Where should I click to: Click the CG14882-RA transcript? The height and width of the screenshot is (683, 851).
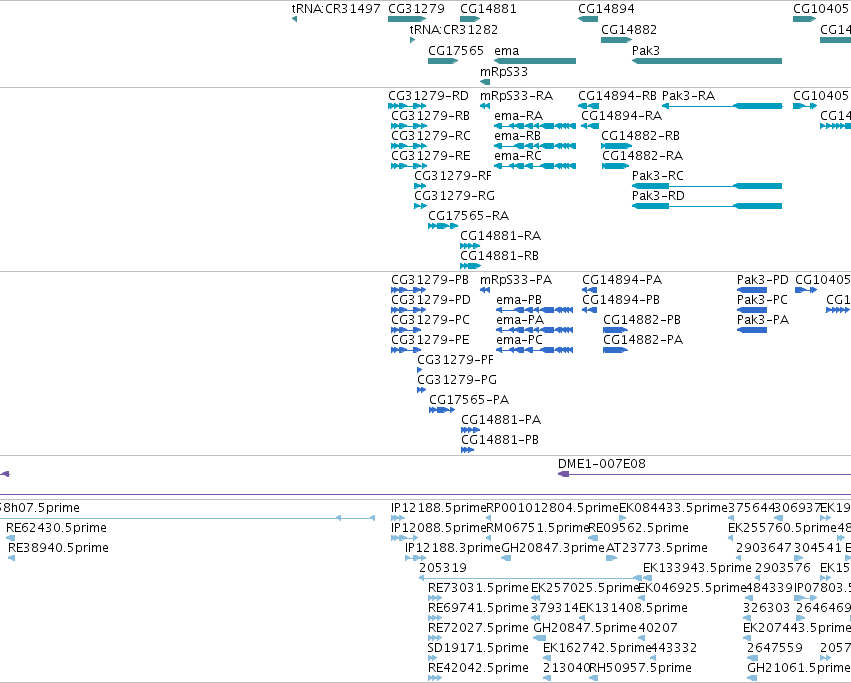click(615, 166)
